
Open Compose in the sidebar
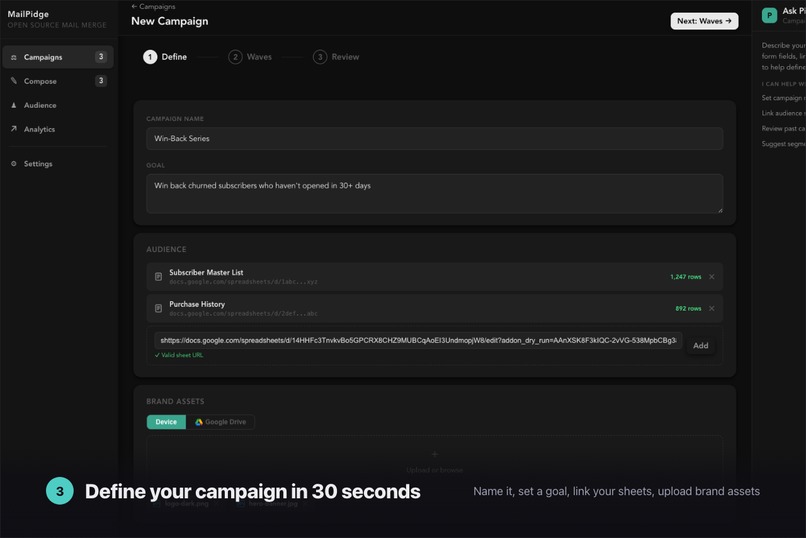tap(58, 81)
